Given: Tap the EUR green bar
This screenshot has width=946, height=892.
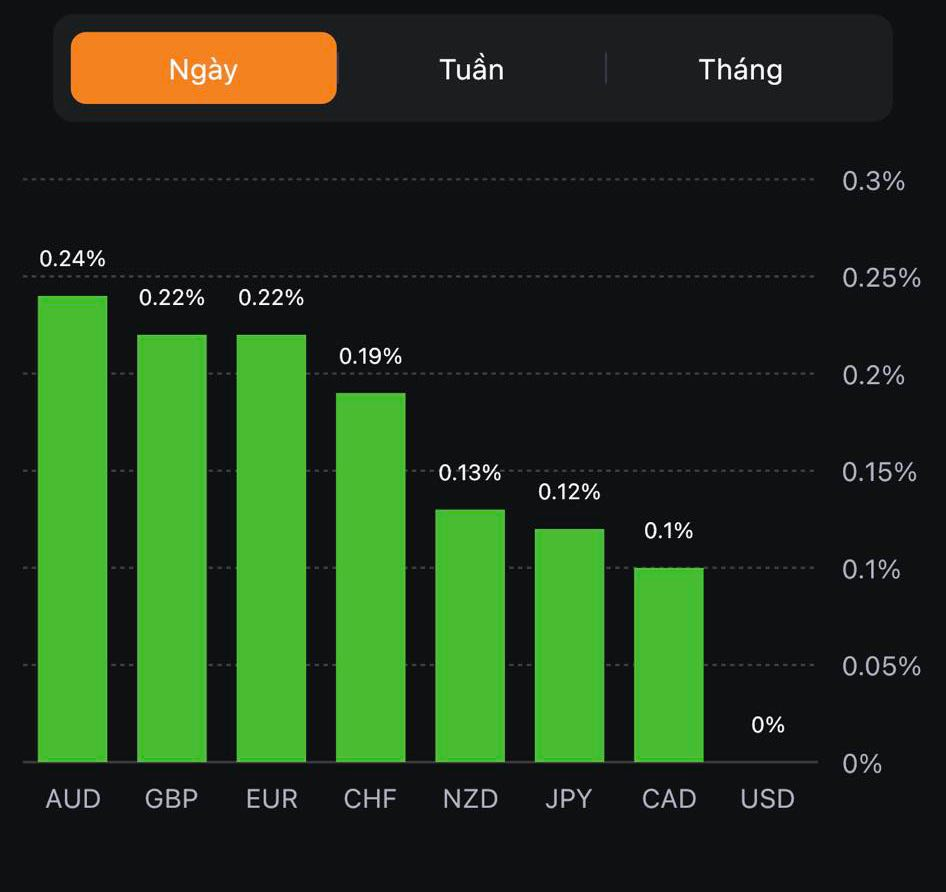Looking at the screenshot, I should click(271, 548).
